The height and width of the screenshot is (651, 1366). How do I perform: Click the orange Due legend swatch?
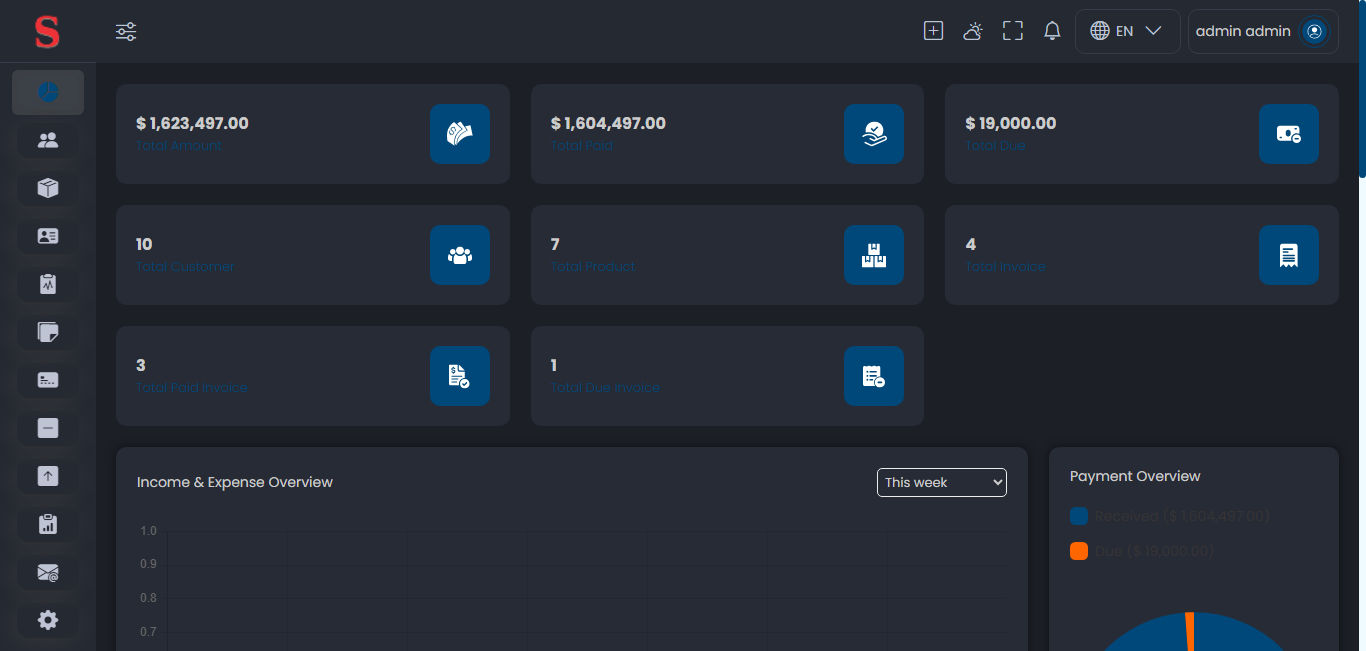pyautogui.click(x=1078, y=551)
